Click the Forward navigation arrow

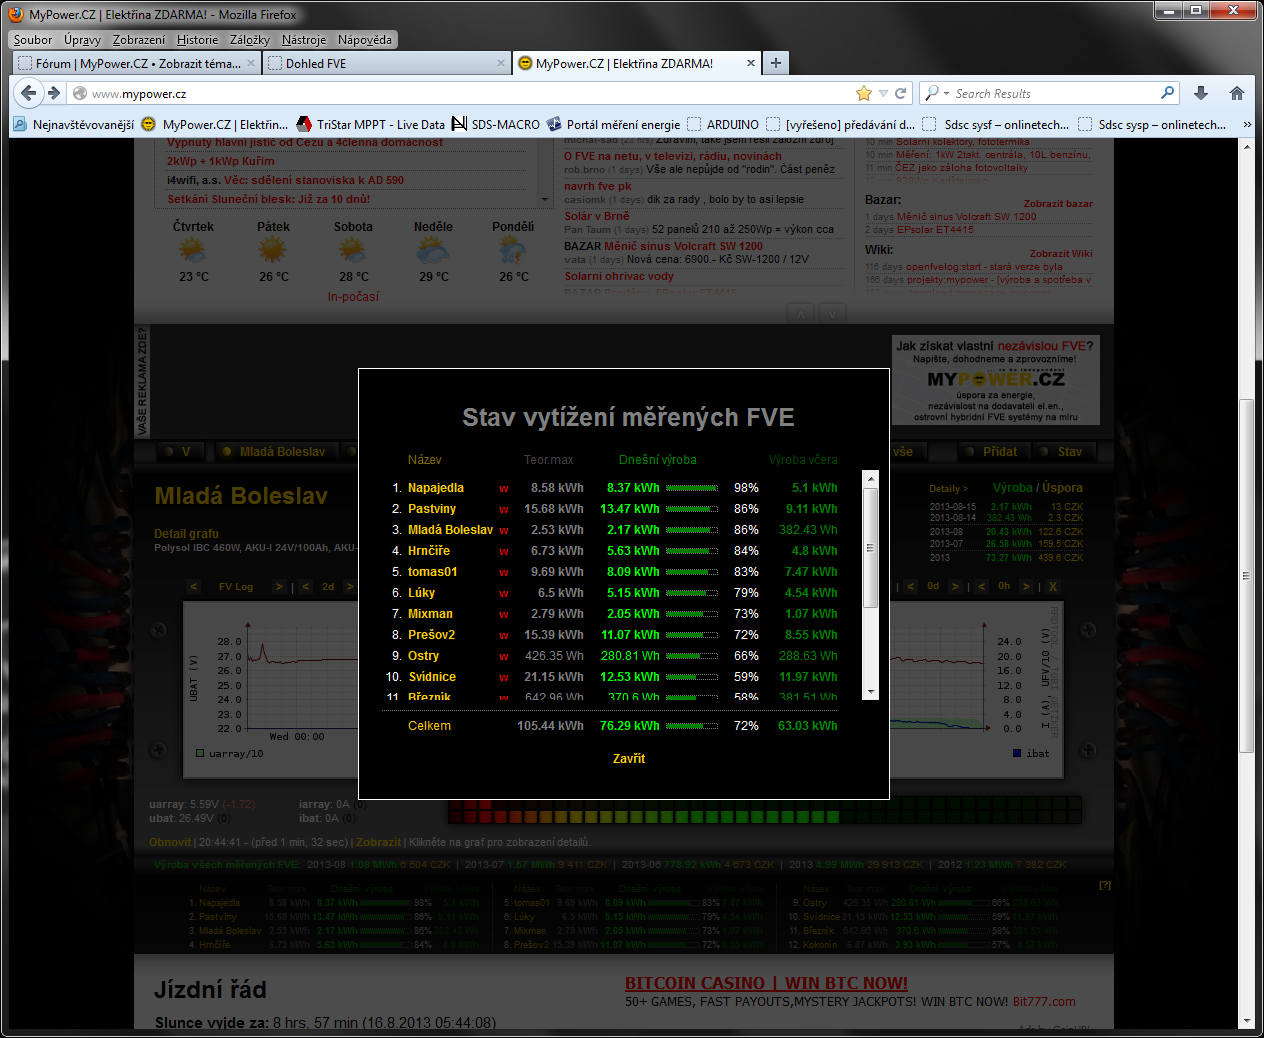click(54, 93)
